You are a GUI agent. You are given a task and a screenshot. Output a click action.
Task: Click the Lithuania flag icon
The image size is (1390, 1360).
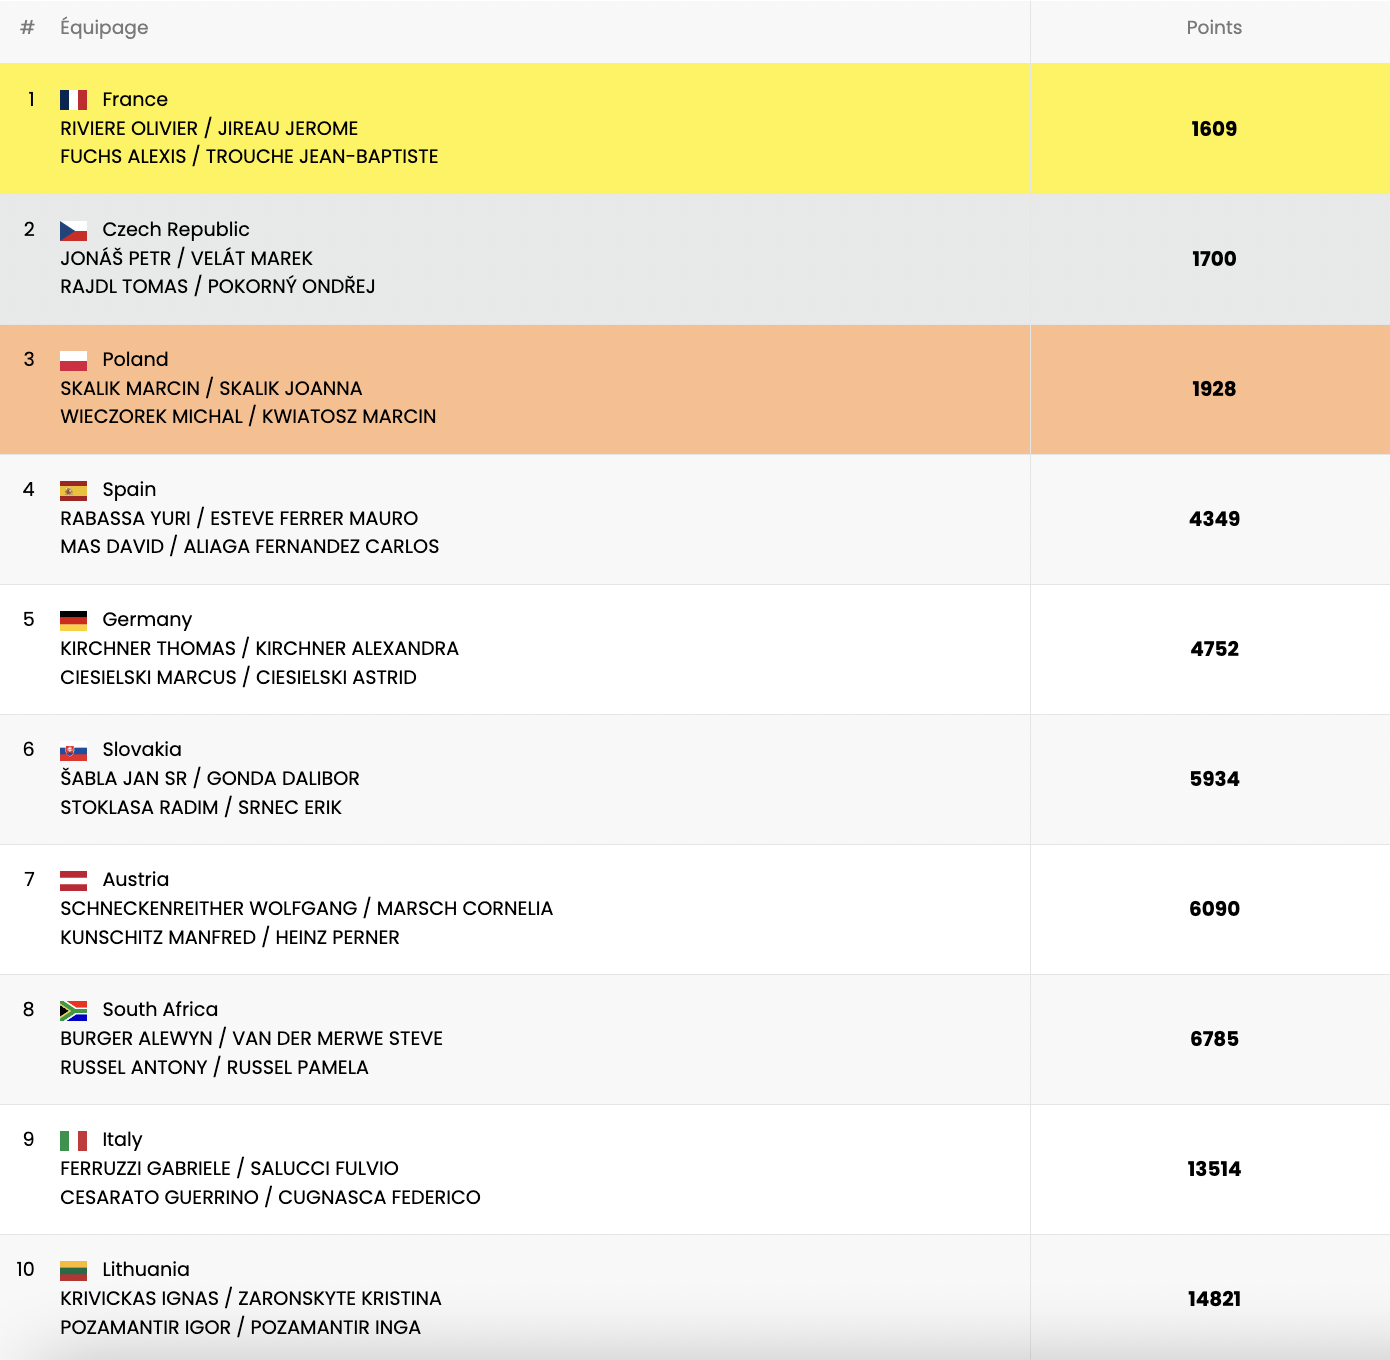point(73,1271)
